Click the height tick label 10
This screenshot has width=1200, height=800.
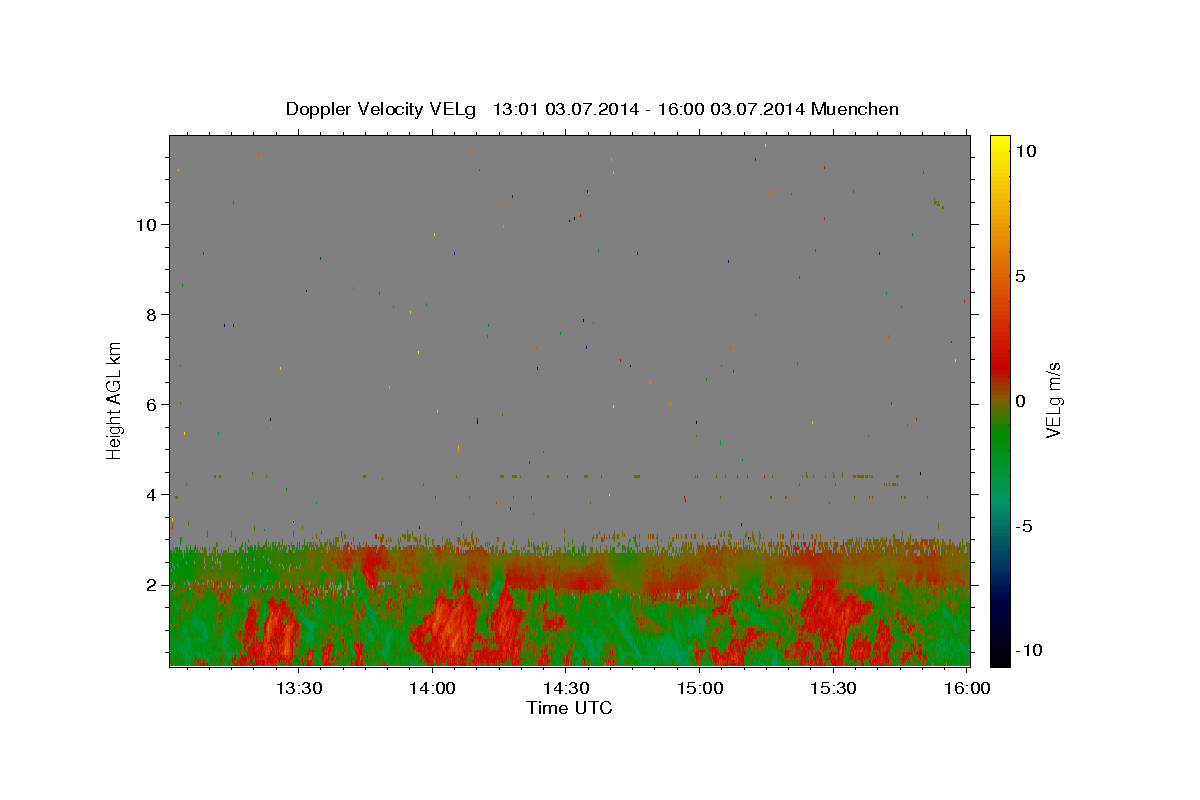tap(148, 224)
